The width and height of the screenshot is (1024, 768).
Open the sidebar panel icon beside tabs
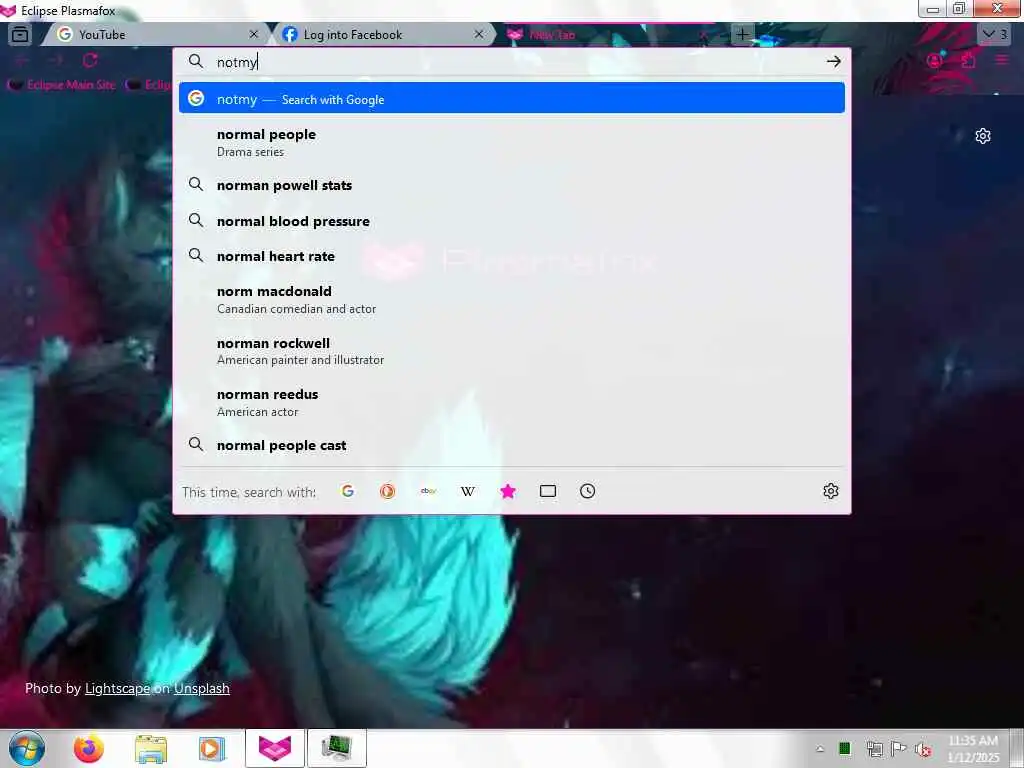click(x=20, y=34)
